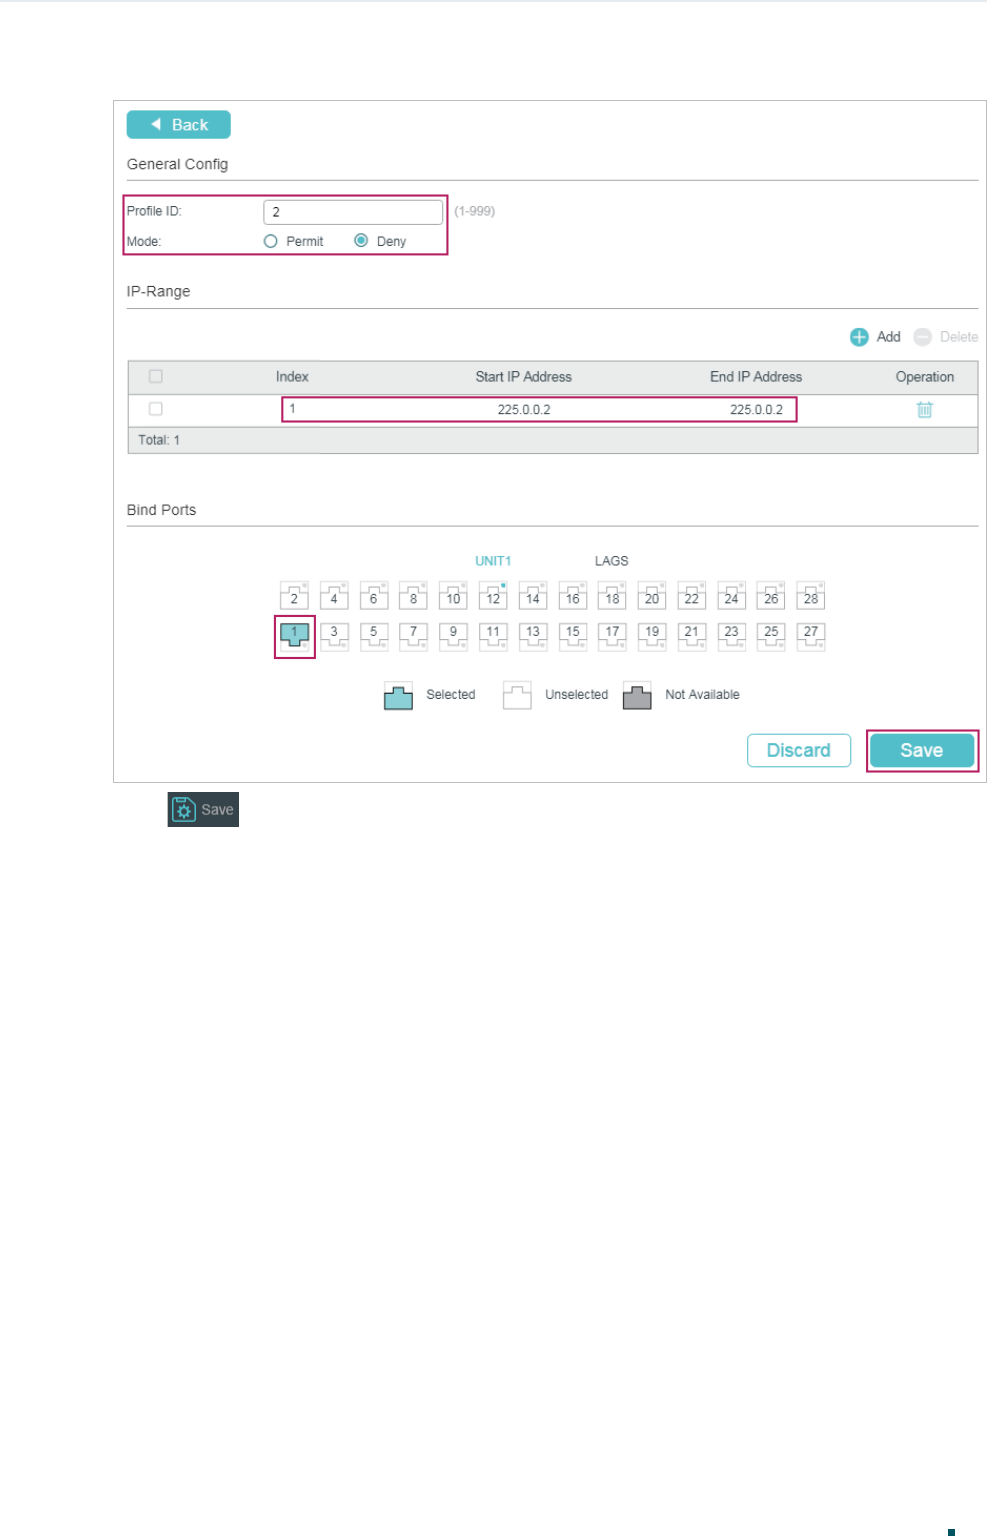Click the End IP Address 225.0.0.2 cell
The width and height of the screenshot is (987, 1538).
756,410
